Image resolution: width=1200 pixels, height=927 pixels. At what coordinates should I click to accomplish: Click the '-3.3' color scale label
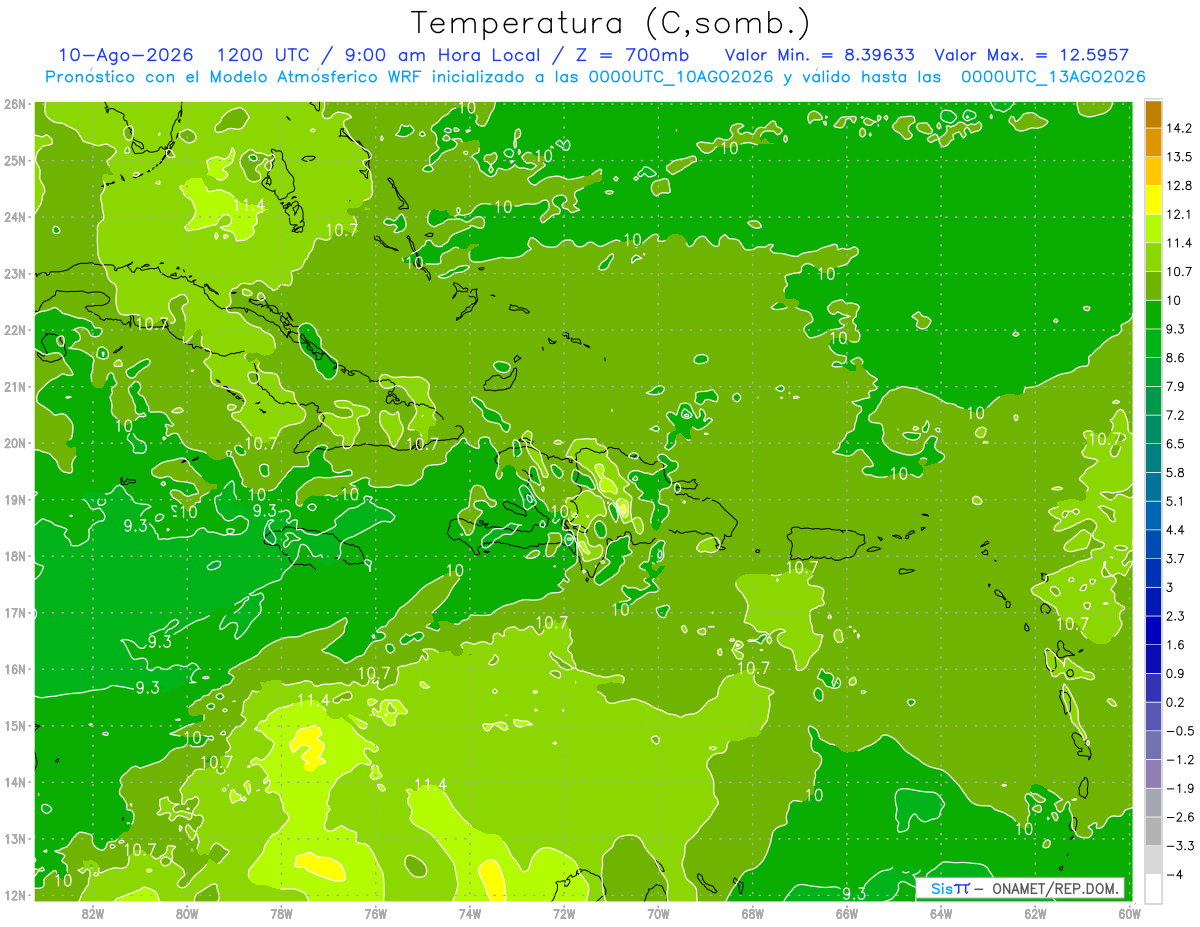(1180, 846)
